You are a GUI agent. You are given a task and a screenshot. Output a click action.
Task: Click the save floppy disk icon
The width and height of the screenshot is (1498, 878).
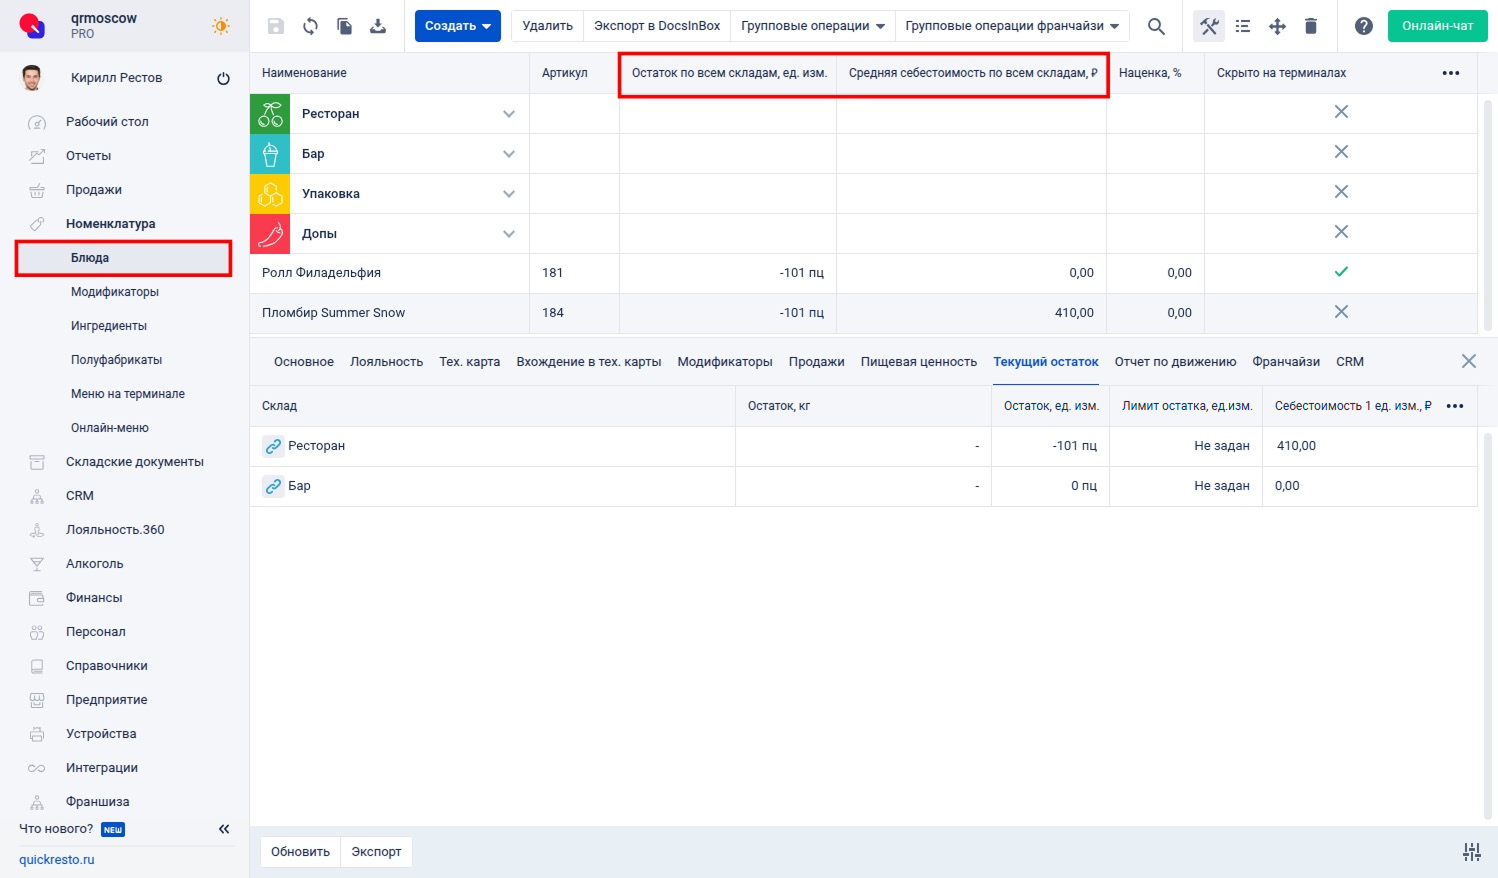(x=276, y=26)
